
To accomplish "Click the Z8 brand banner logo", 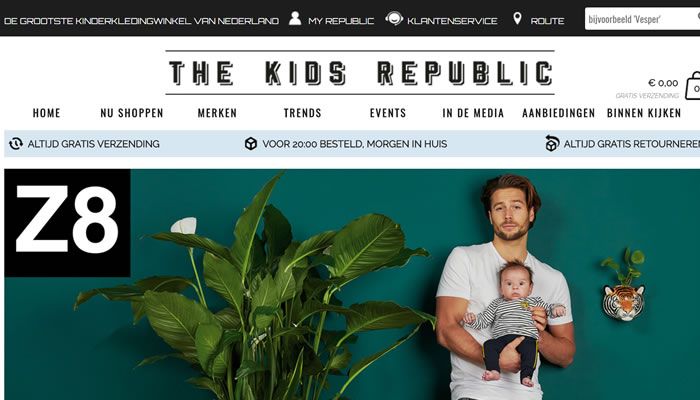I will pyautogui.click(x=67, y=223).
